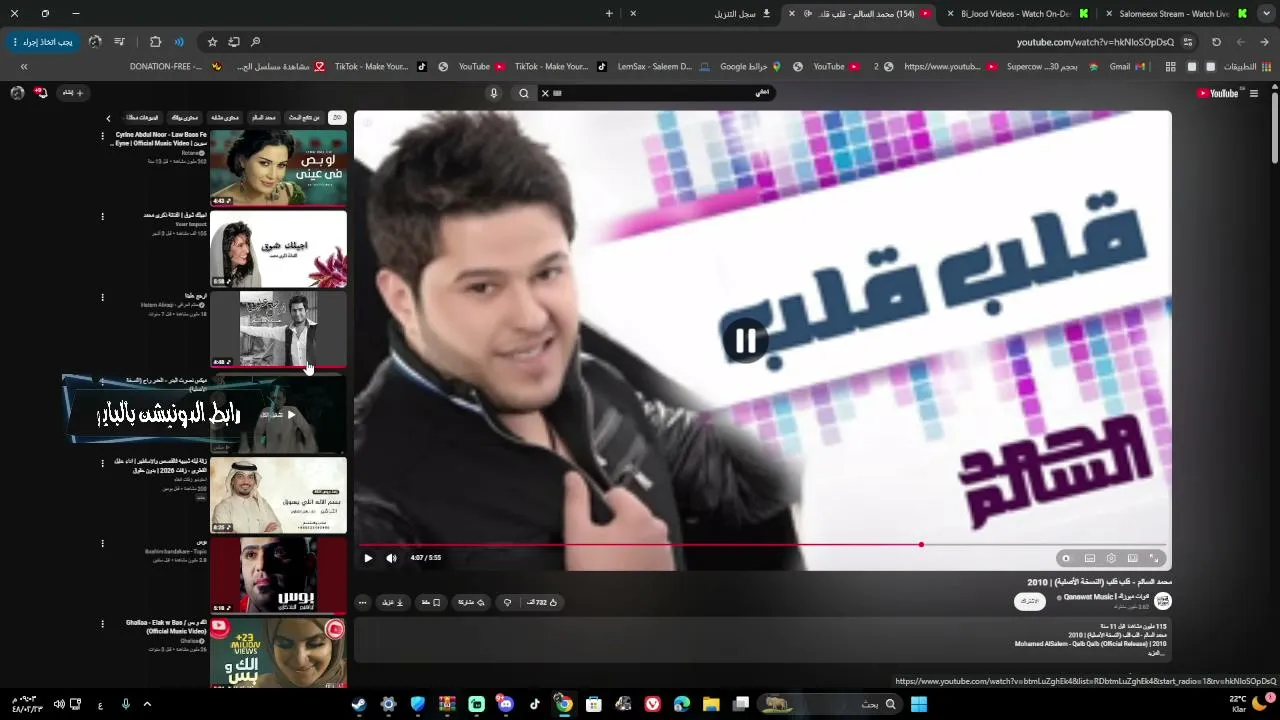1280x720 pixels.
Task: Open options menu for Ibrahim Dashti video
Action: click(x=102, y=544)
